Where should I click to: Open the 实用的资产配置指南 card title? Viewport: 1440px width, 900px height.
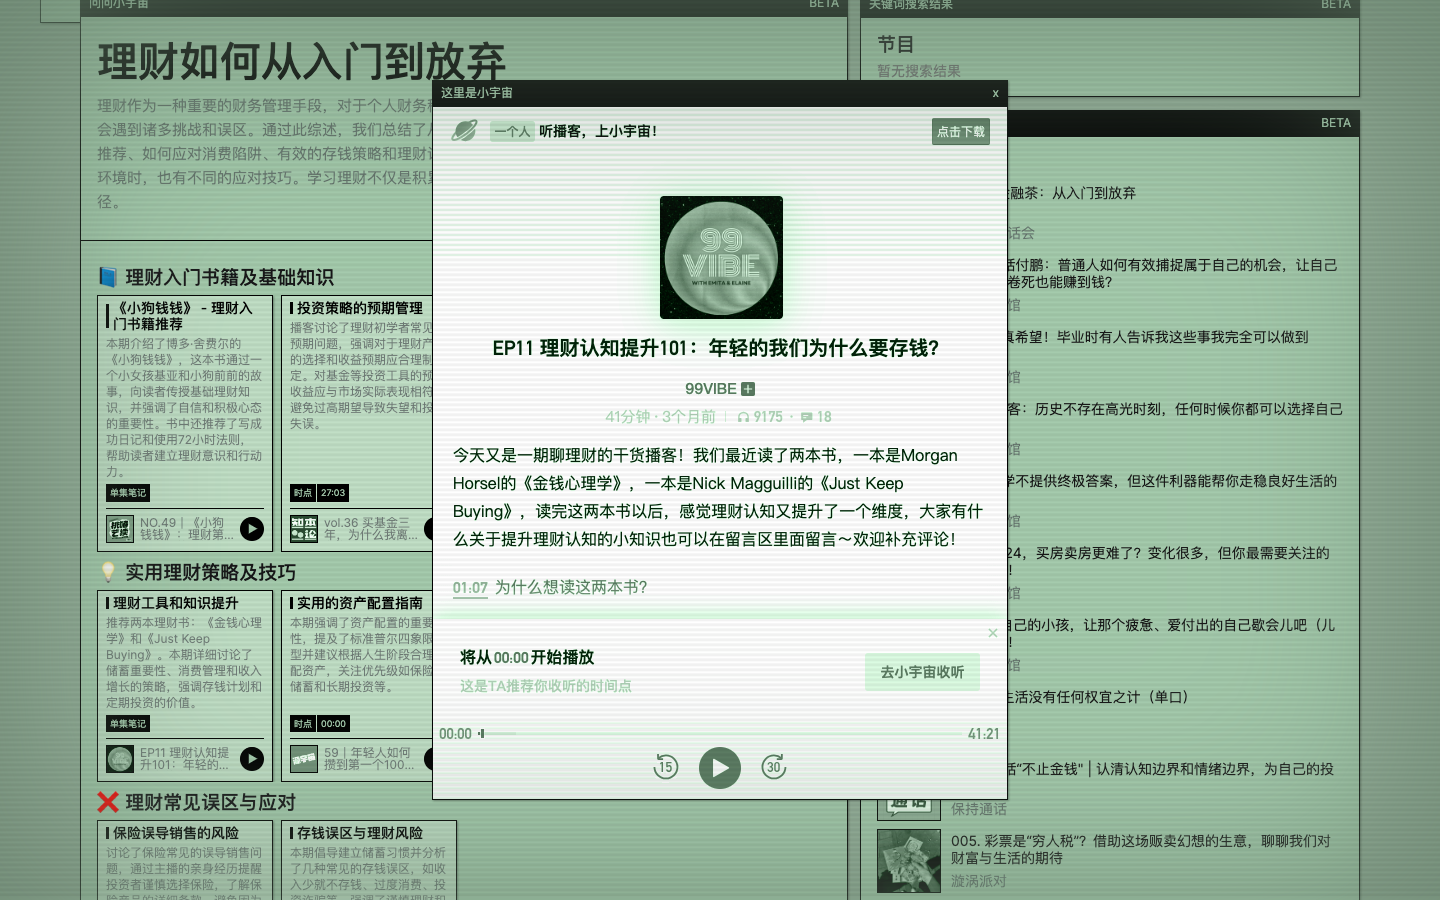(x=359, y=603)
